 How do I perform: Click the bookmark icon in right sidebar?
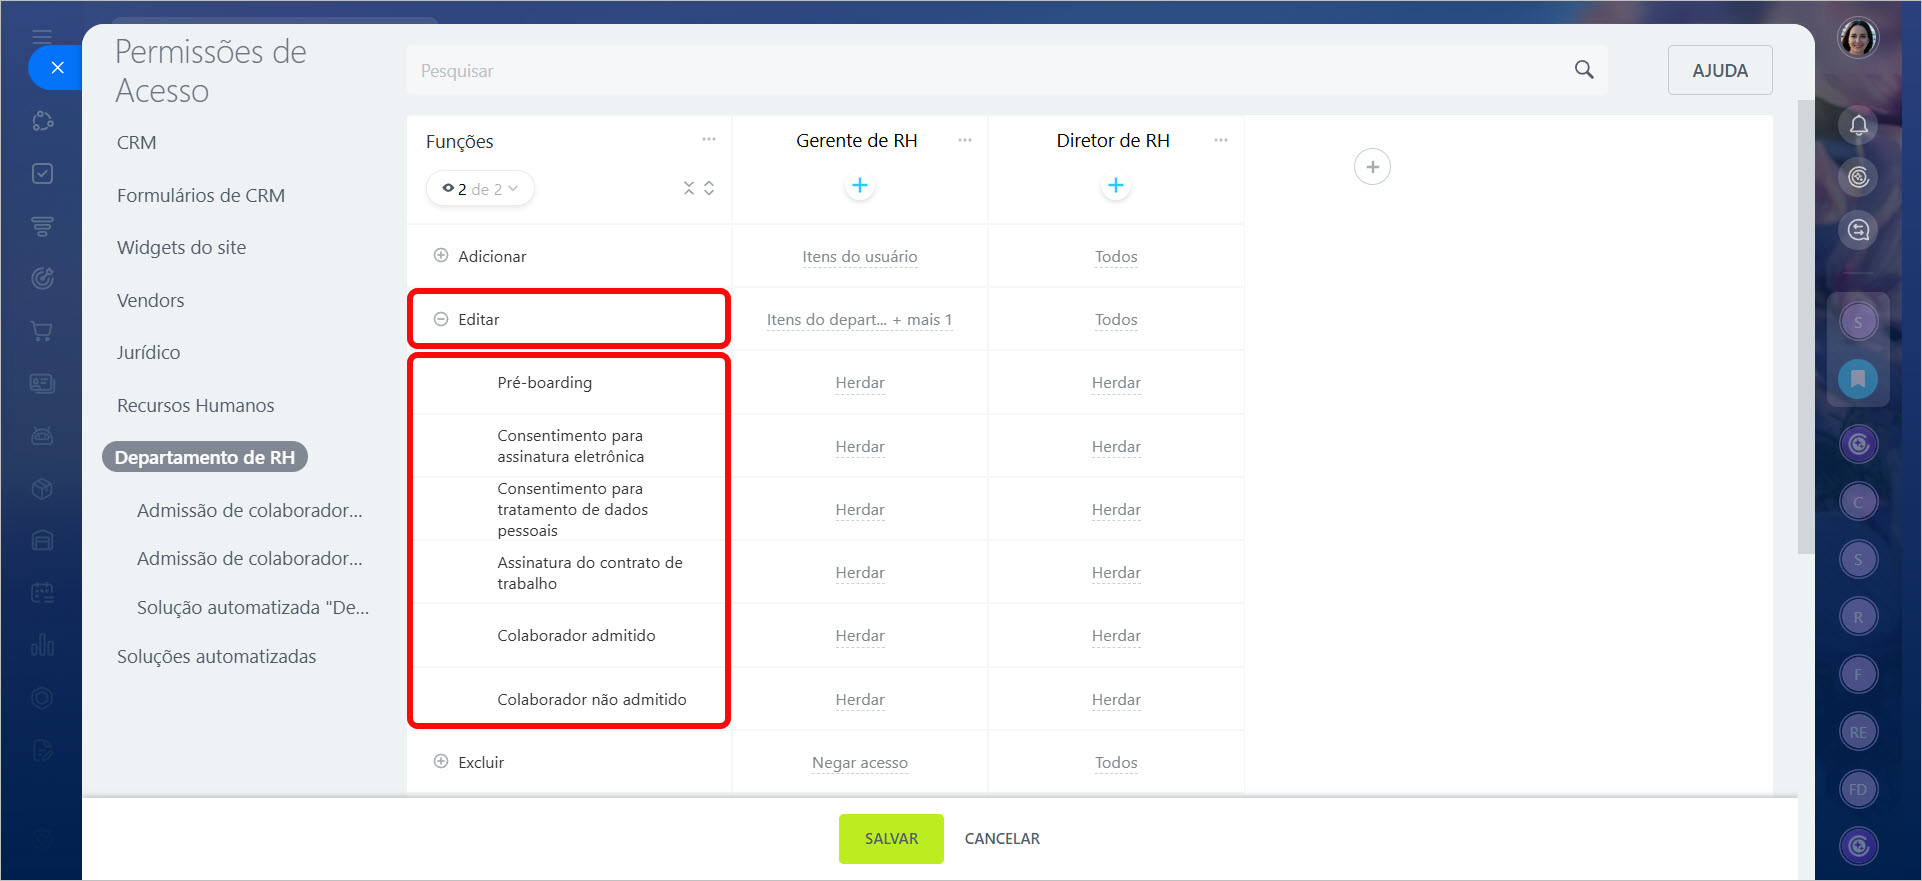click(1858, 379)
